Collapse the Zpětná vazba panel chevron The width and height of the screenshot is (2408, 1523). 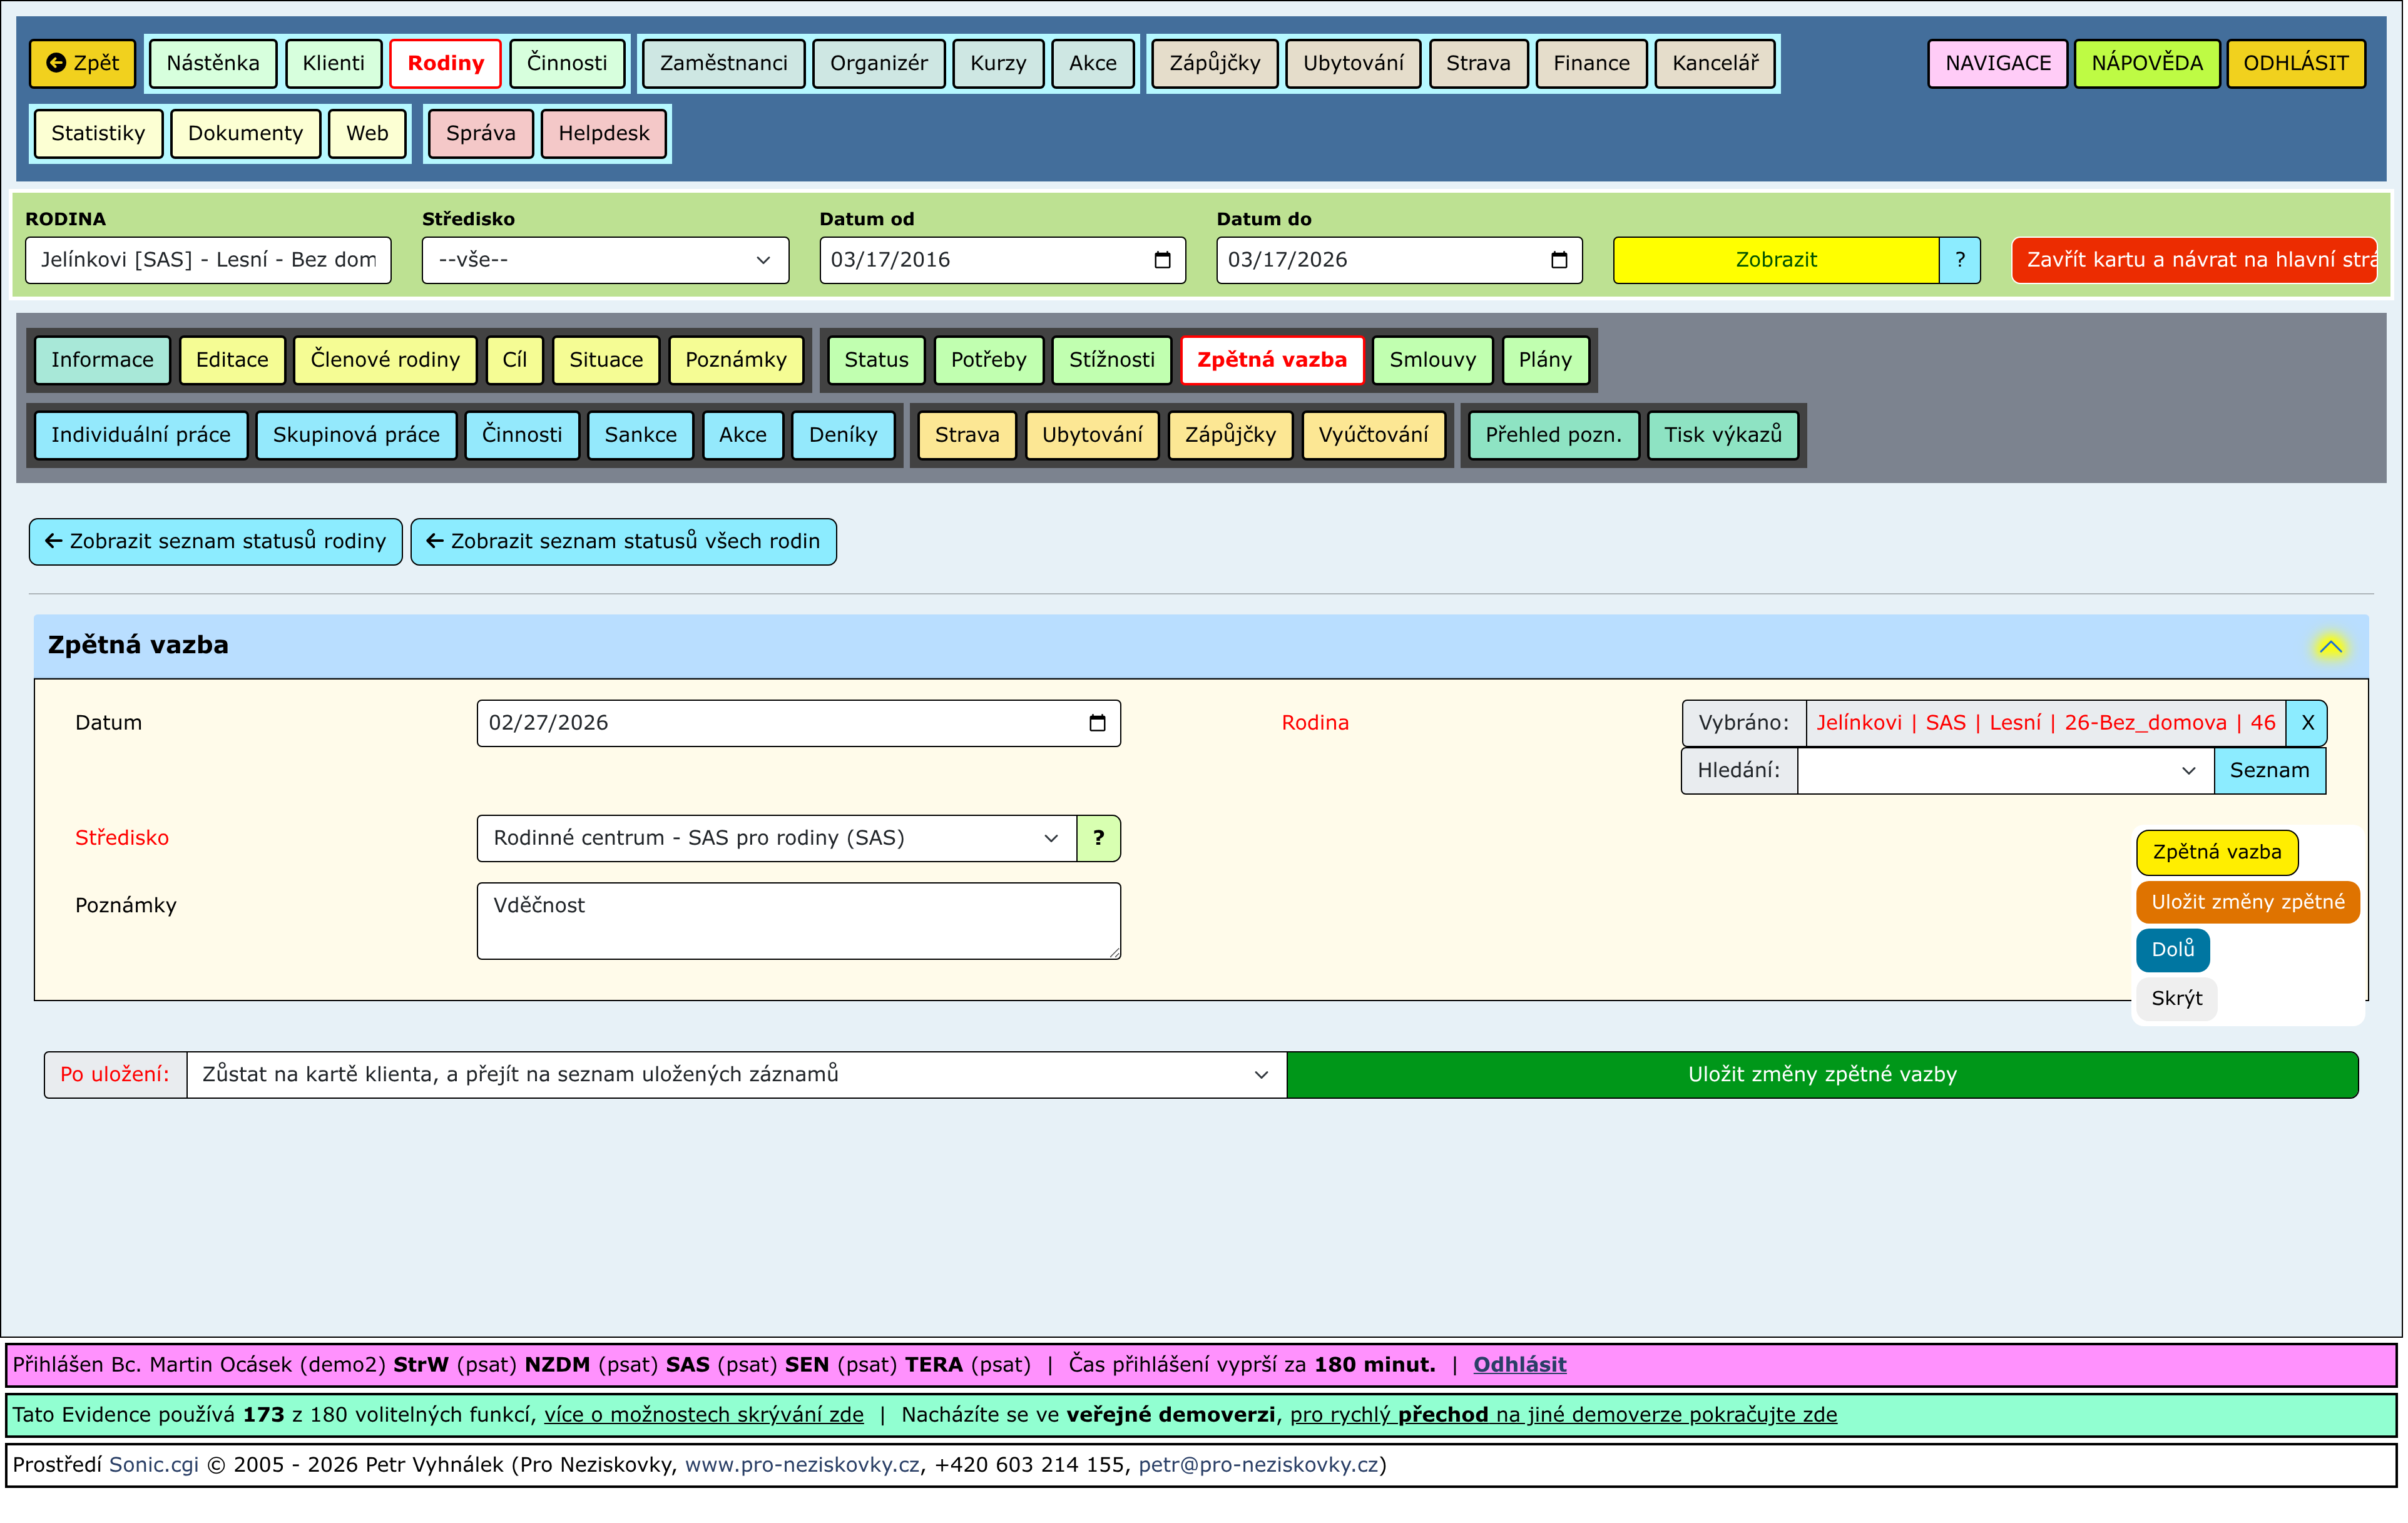[x=2330, y=647]
